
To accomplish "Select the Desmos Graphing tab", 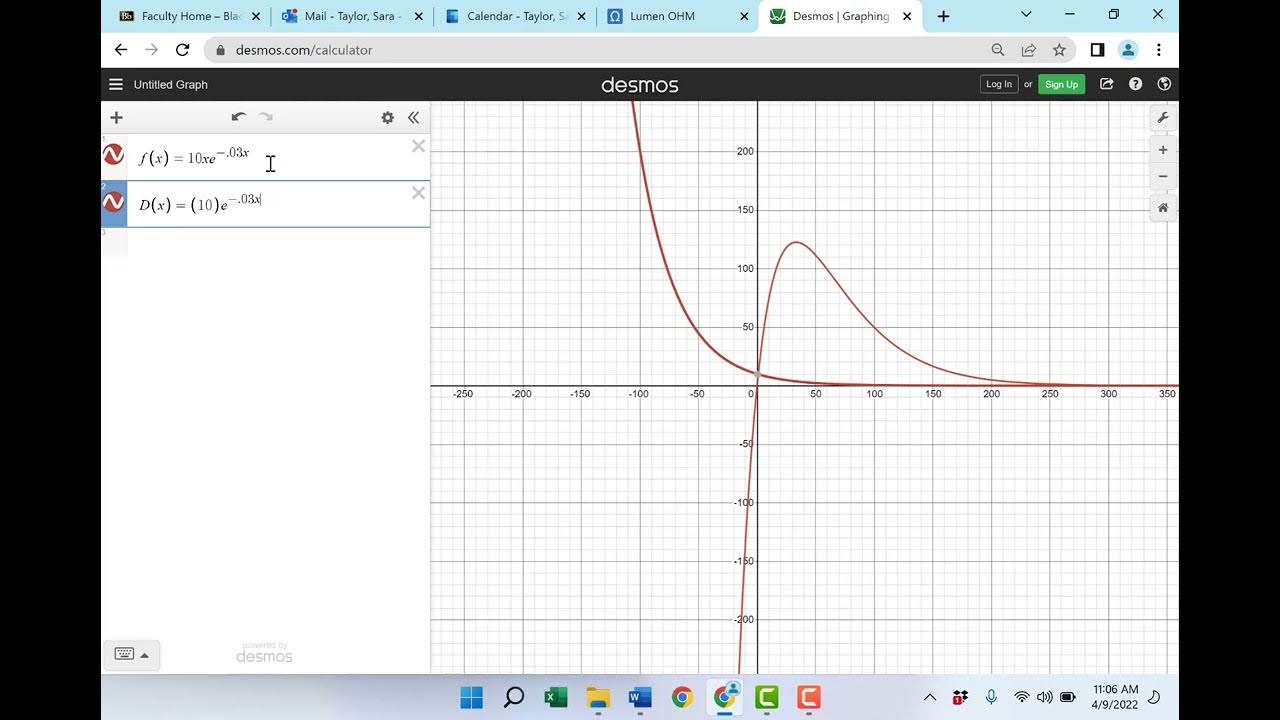I will tap(841, 16).
